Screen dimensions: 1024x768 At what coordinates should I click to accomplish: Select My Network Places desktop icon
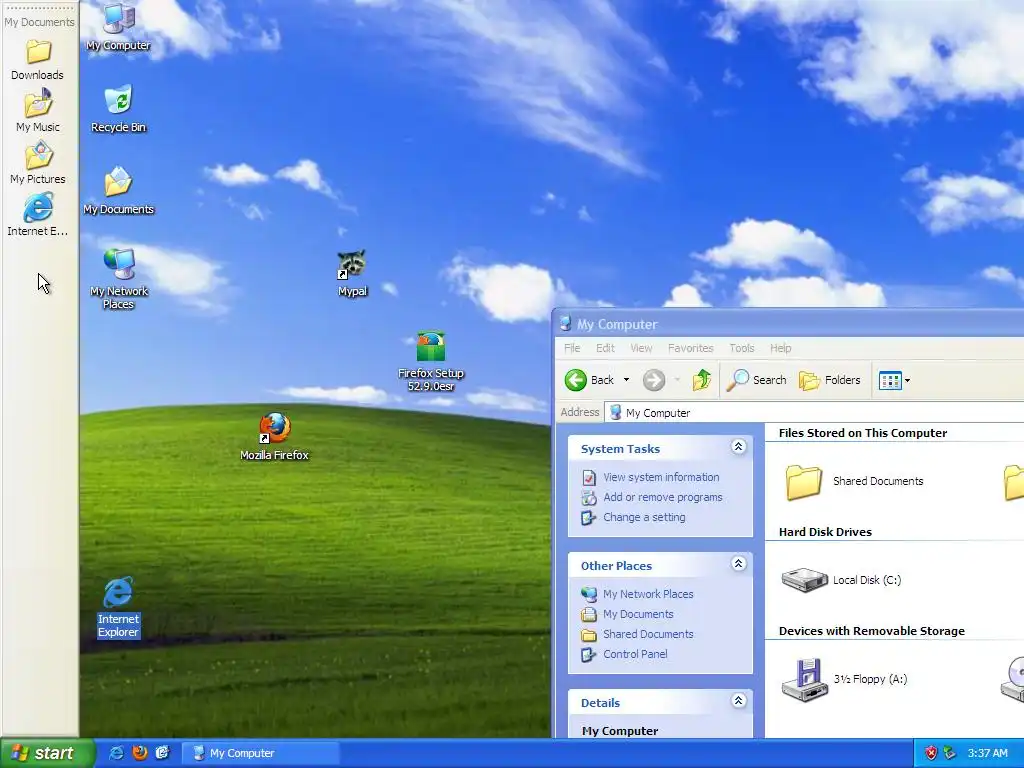click(119, 279)
